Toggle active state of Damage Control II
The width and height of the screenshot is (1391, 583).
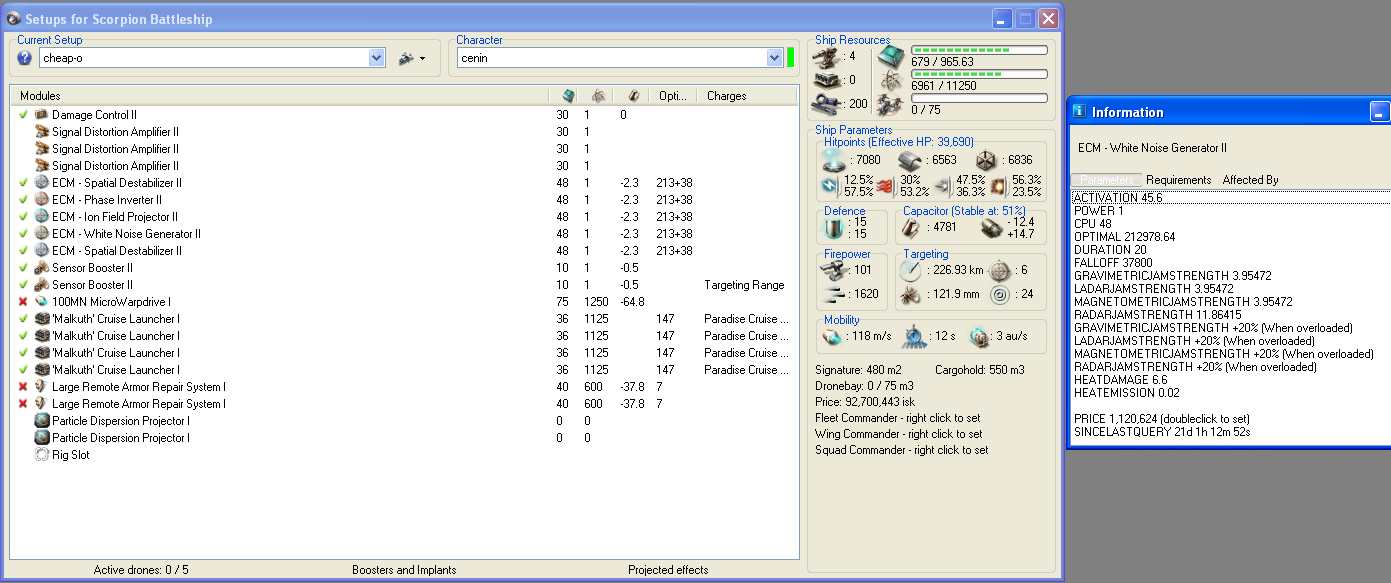coord(23,115)
